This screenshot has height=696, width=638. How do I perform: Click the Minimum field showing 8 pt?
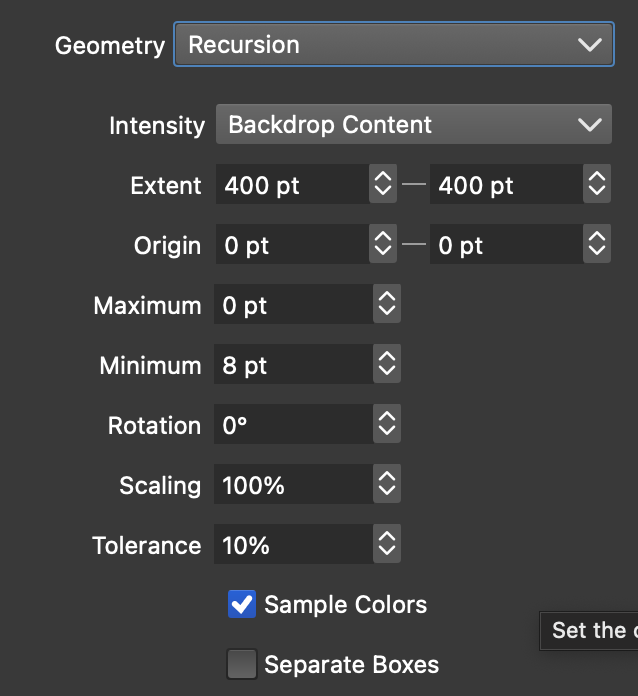(x=293, y=365)
